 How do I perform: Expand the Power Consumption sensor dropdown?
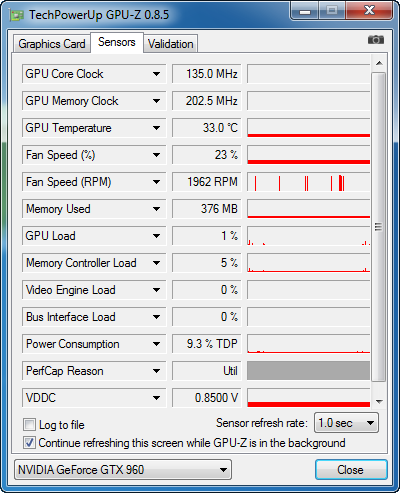coord(156,344)
